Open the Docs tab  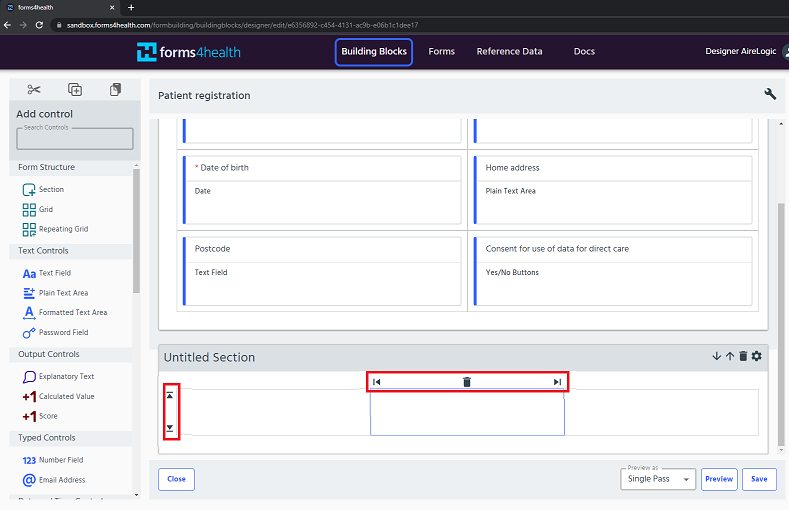[584, 52]
